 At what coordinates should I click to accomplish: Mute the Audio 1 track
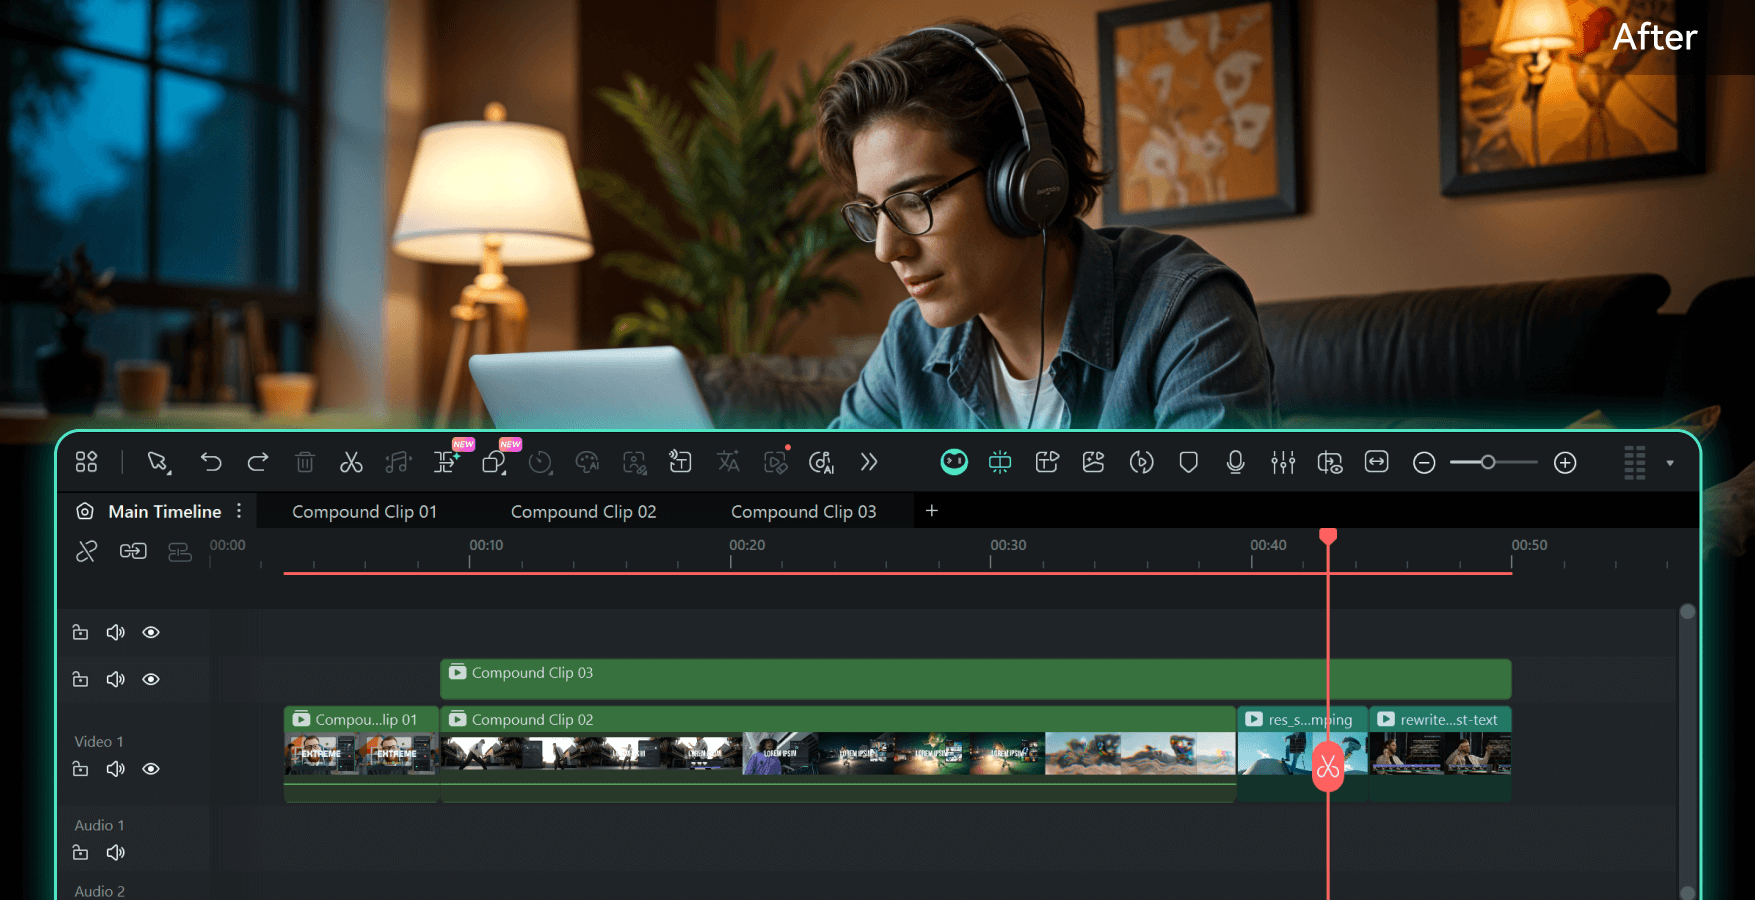[116, 853]
